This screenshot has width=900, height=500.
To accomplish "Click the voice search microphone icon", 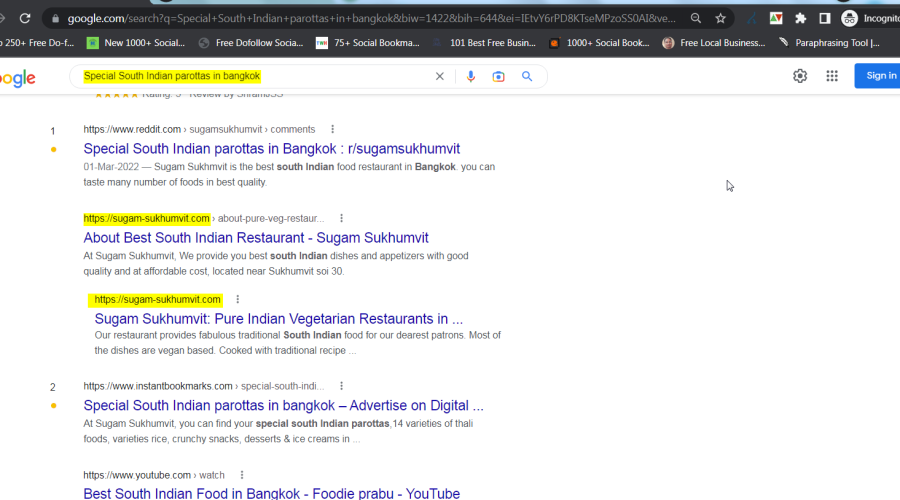I will [471, 77].
